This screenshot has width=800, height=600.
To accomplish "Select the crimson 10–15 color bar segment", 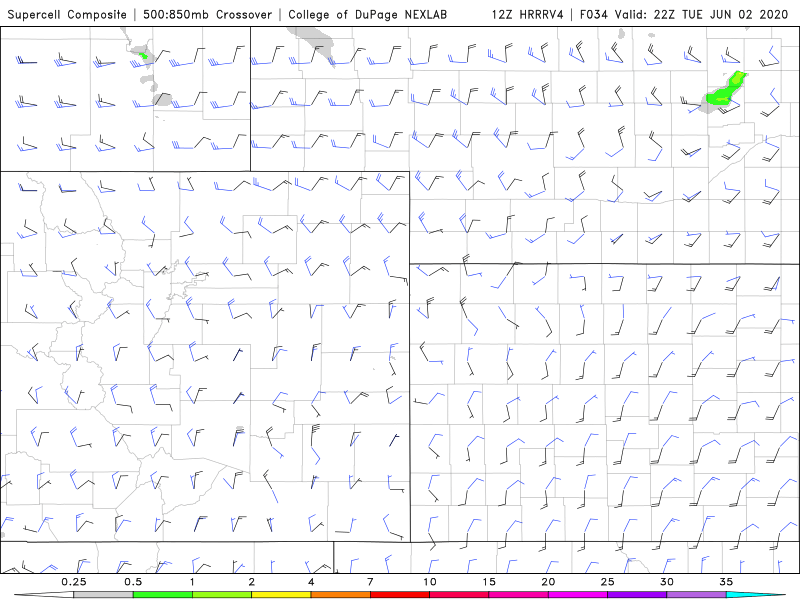I will [459, 595].
